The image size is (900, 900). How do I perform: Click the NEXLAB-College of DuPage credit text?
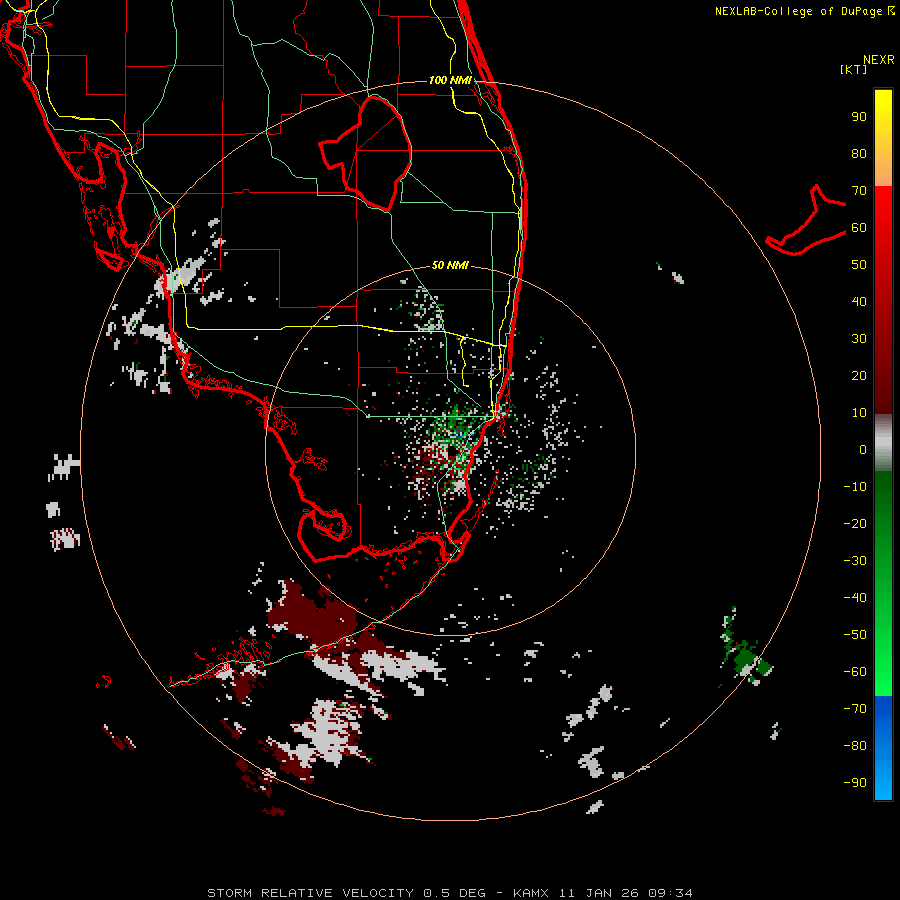coord(804,11)
